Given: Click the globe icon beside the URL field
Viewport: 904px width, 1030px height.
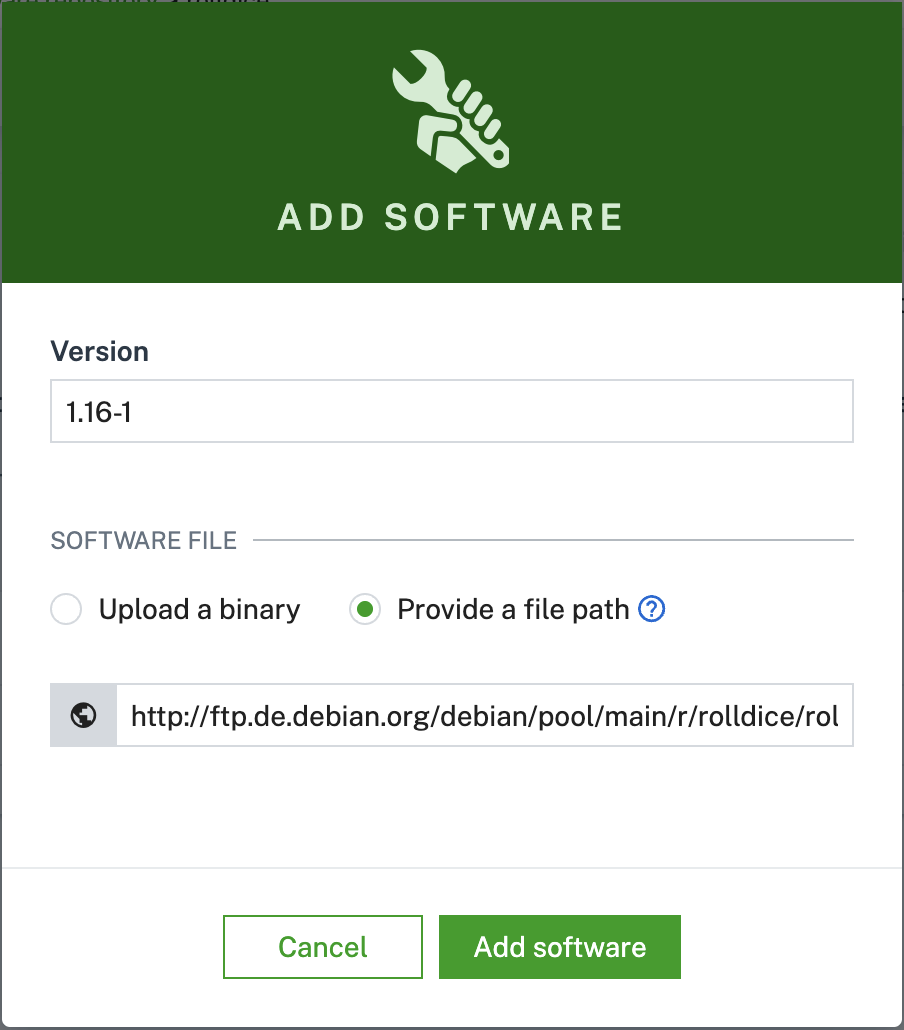Looking at the screenshot, I should (x=83, y=715).
